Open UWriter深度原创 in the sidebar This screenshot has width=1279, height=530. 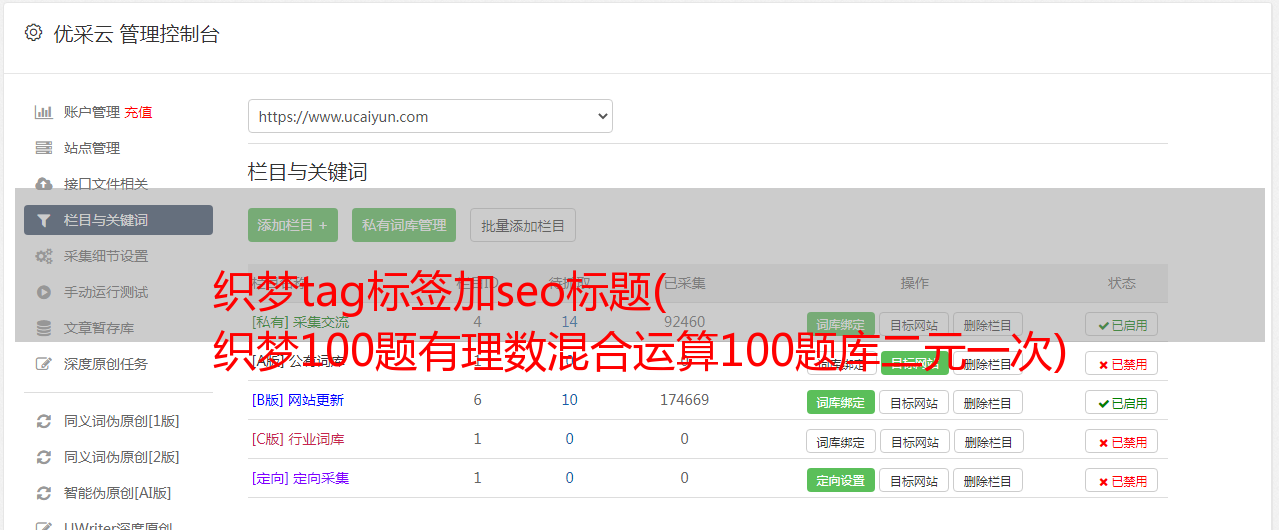coord(118,525)
